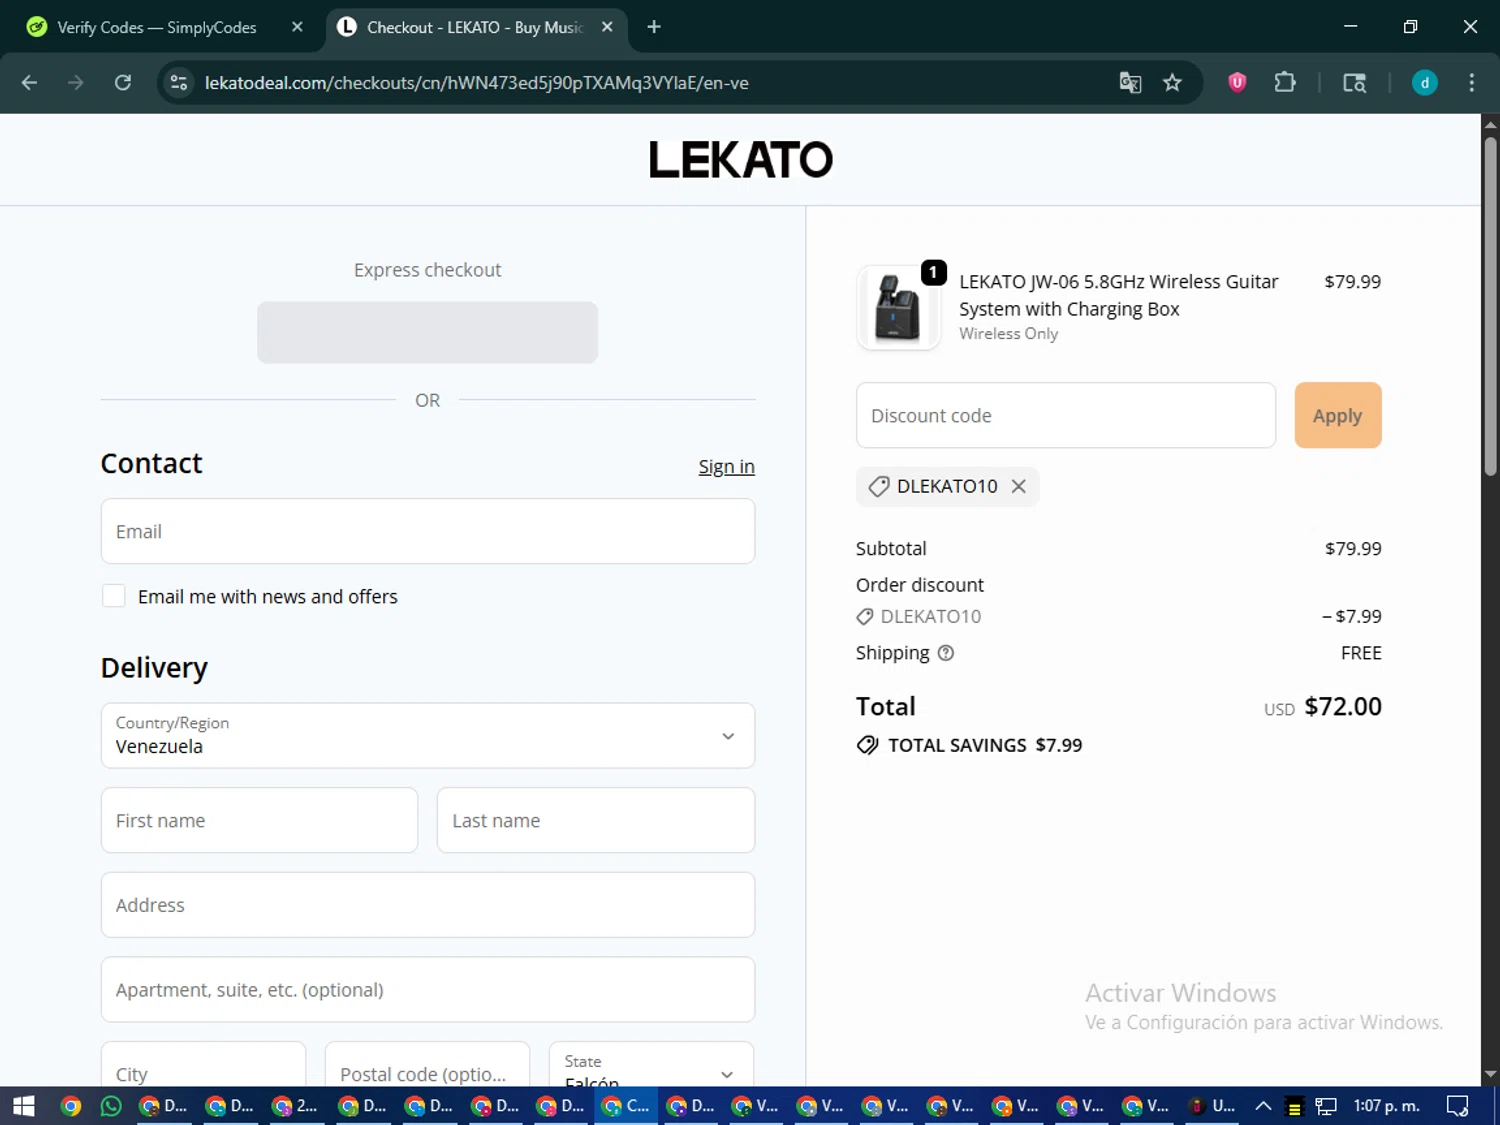The width and height of the screenshot is (1500, 1125).
Task: Apply the discount code
Action: [1337, 415]
